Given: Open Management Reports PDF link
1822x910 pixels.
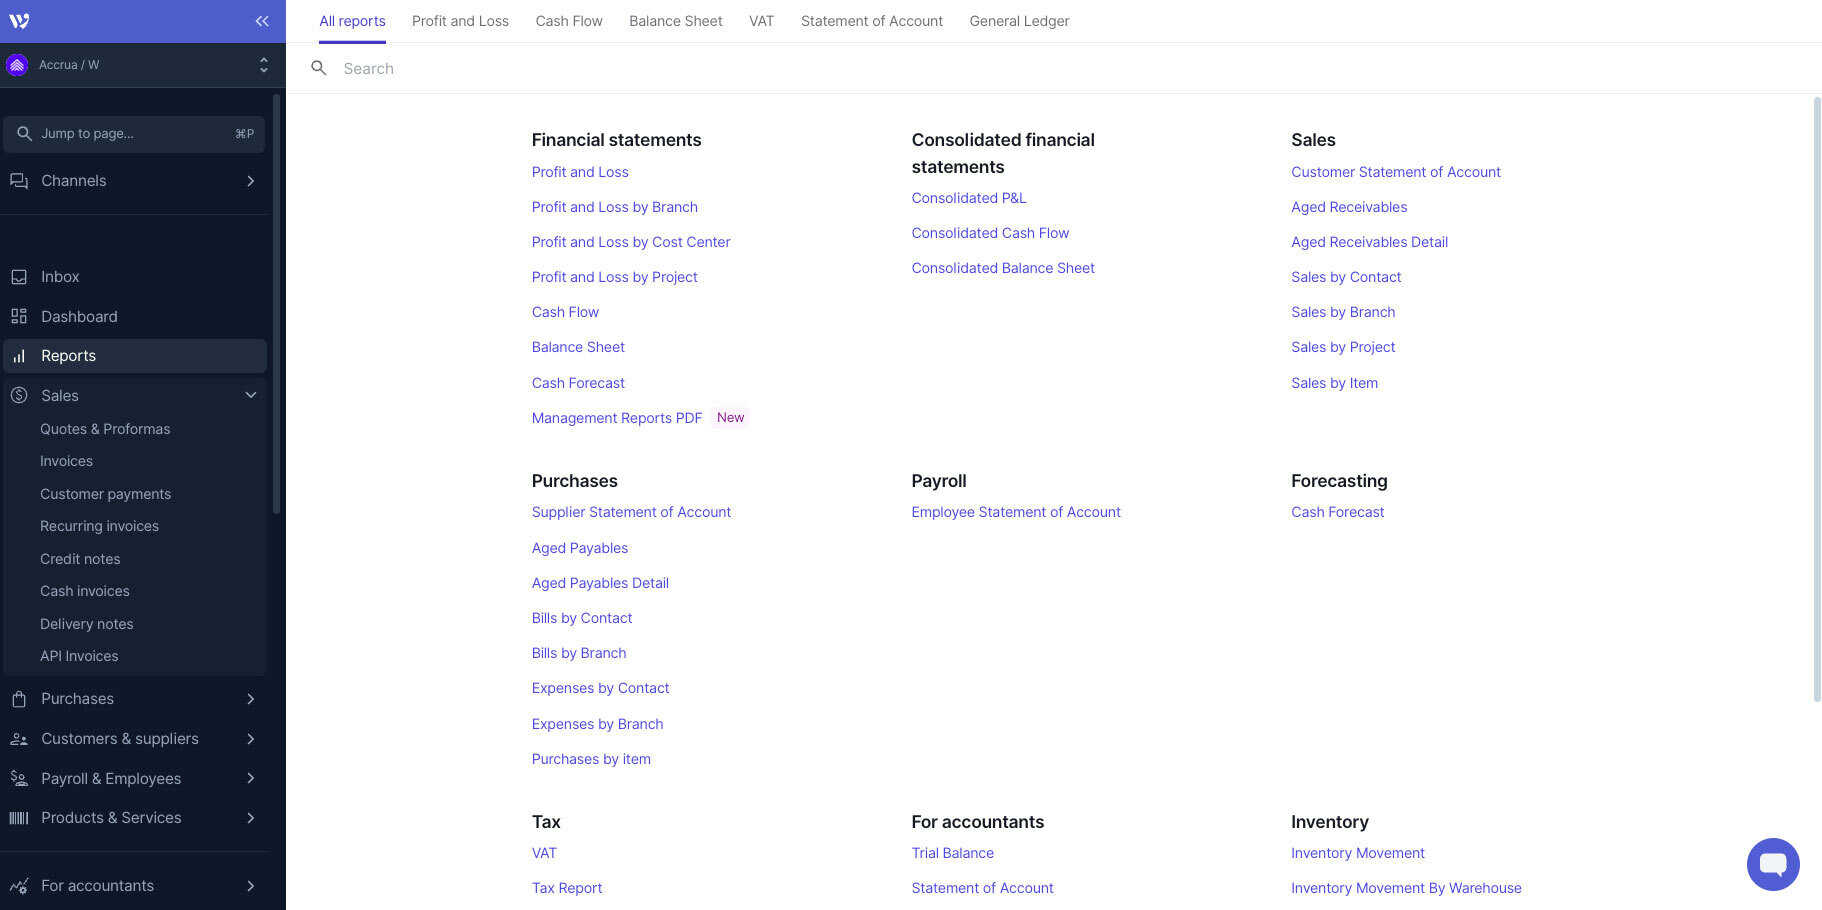Looking at the screenshot, I should (616, 418).
